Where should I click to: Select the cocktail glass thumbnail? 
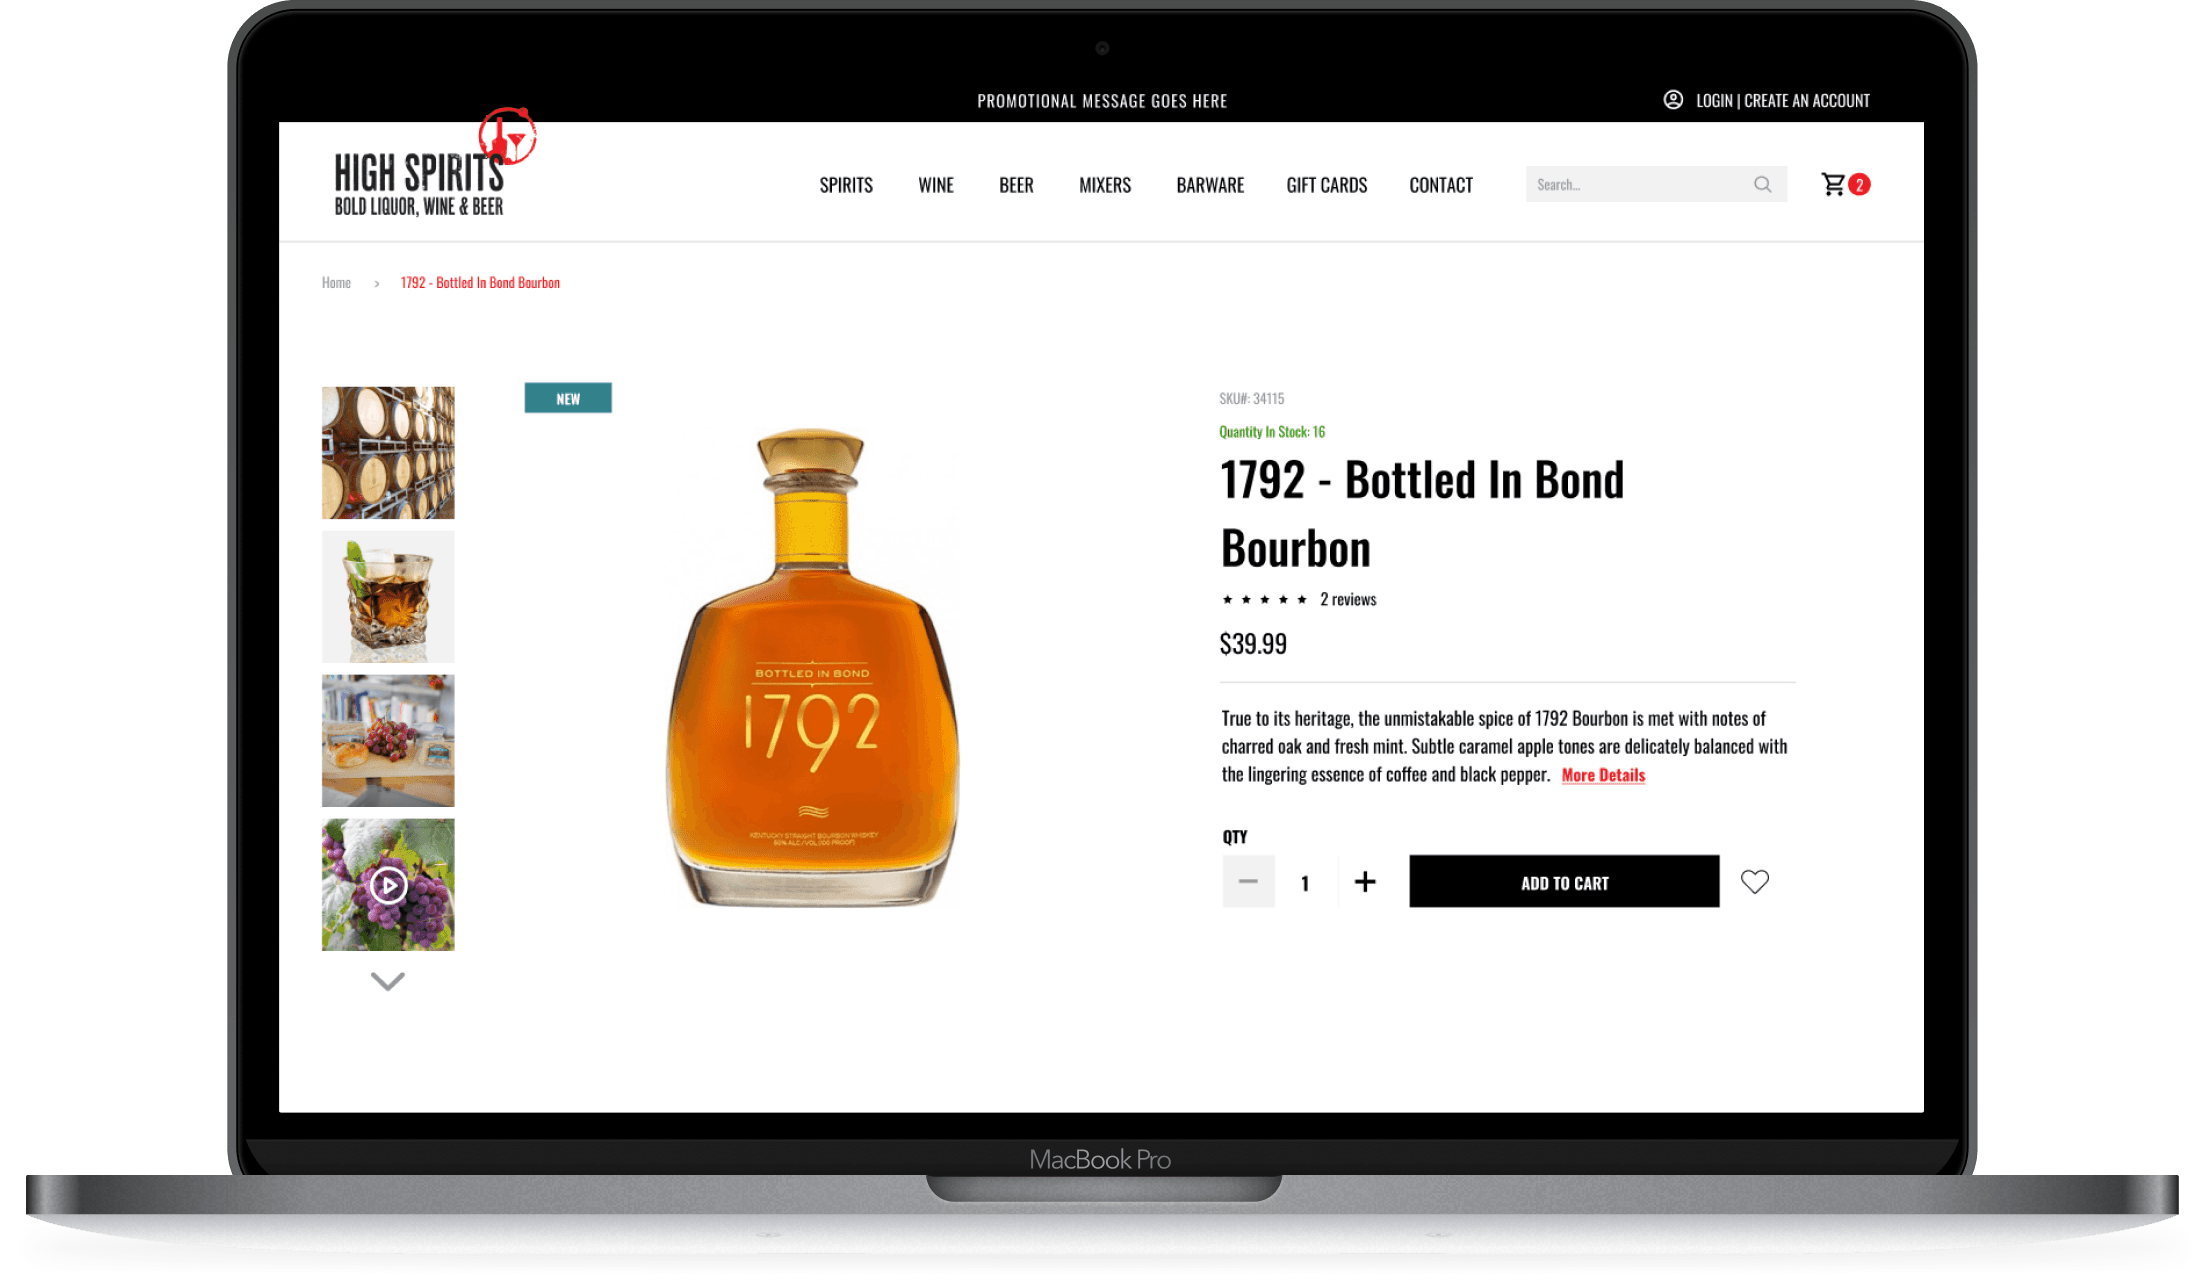click(388, 597)
